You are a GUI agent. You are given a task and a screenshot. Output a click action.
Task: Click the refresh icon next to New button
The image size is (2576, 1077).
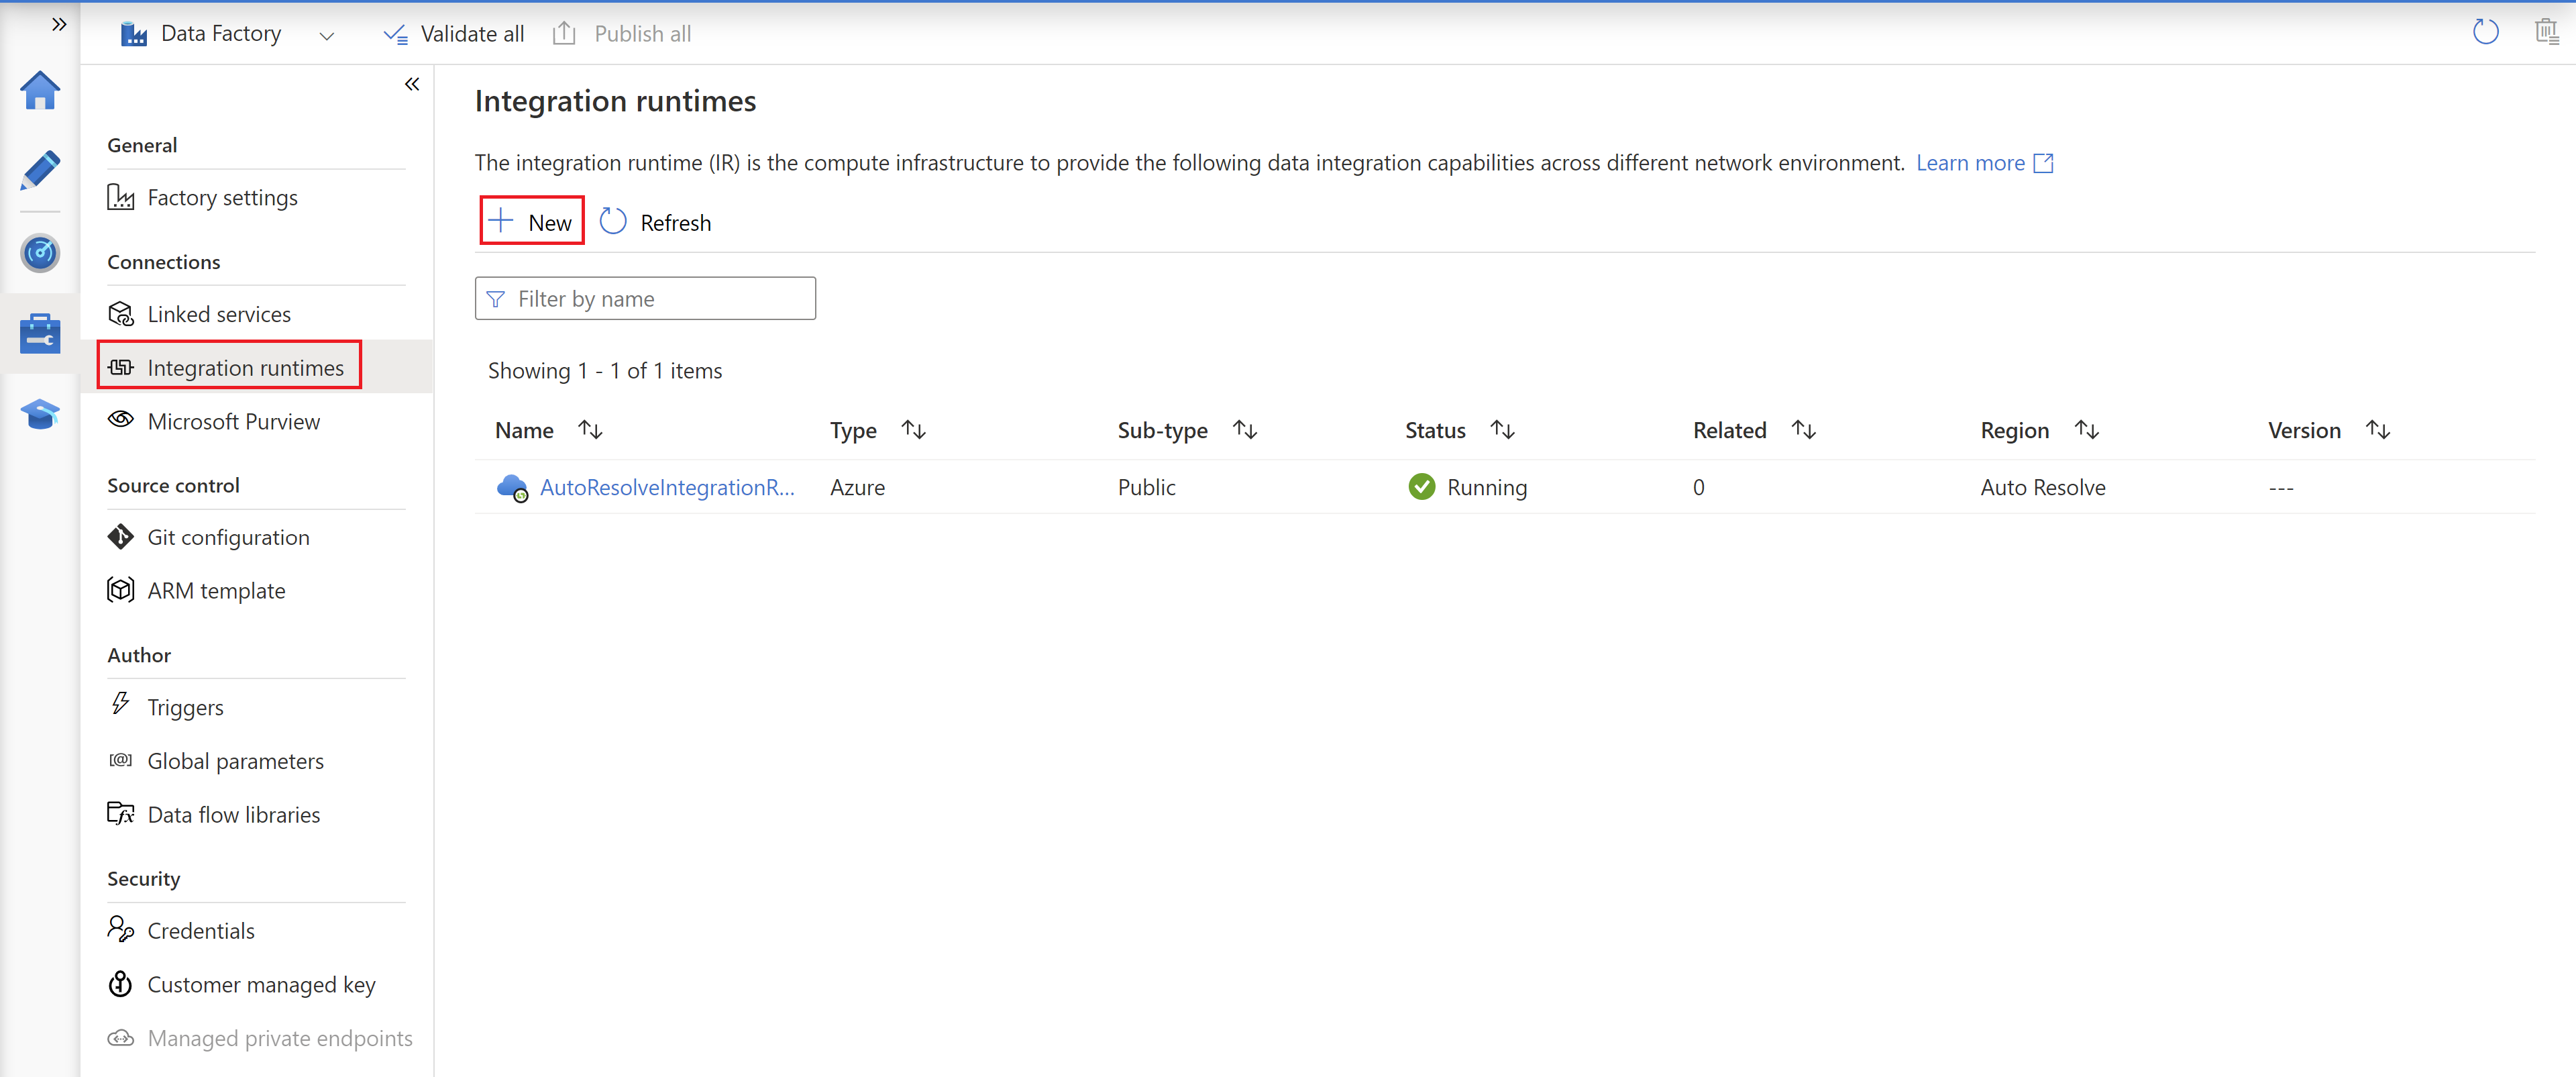pos(611,222)
